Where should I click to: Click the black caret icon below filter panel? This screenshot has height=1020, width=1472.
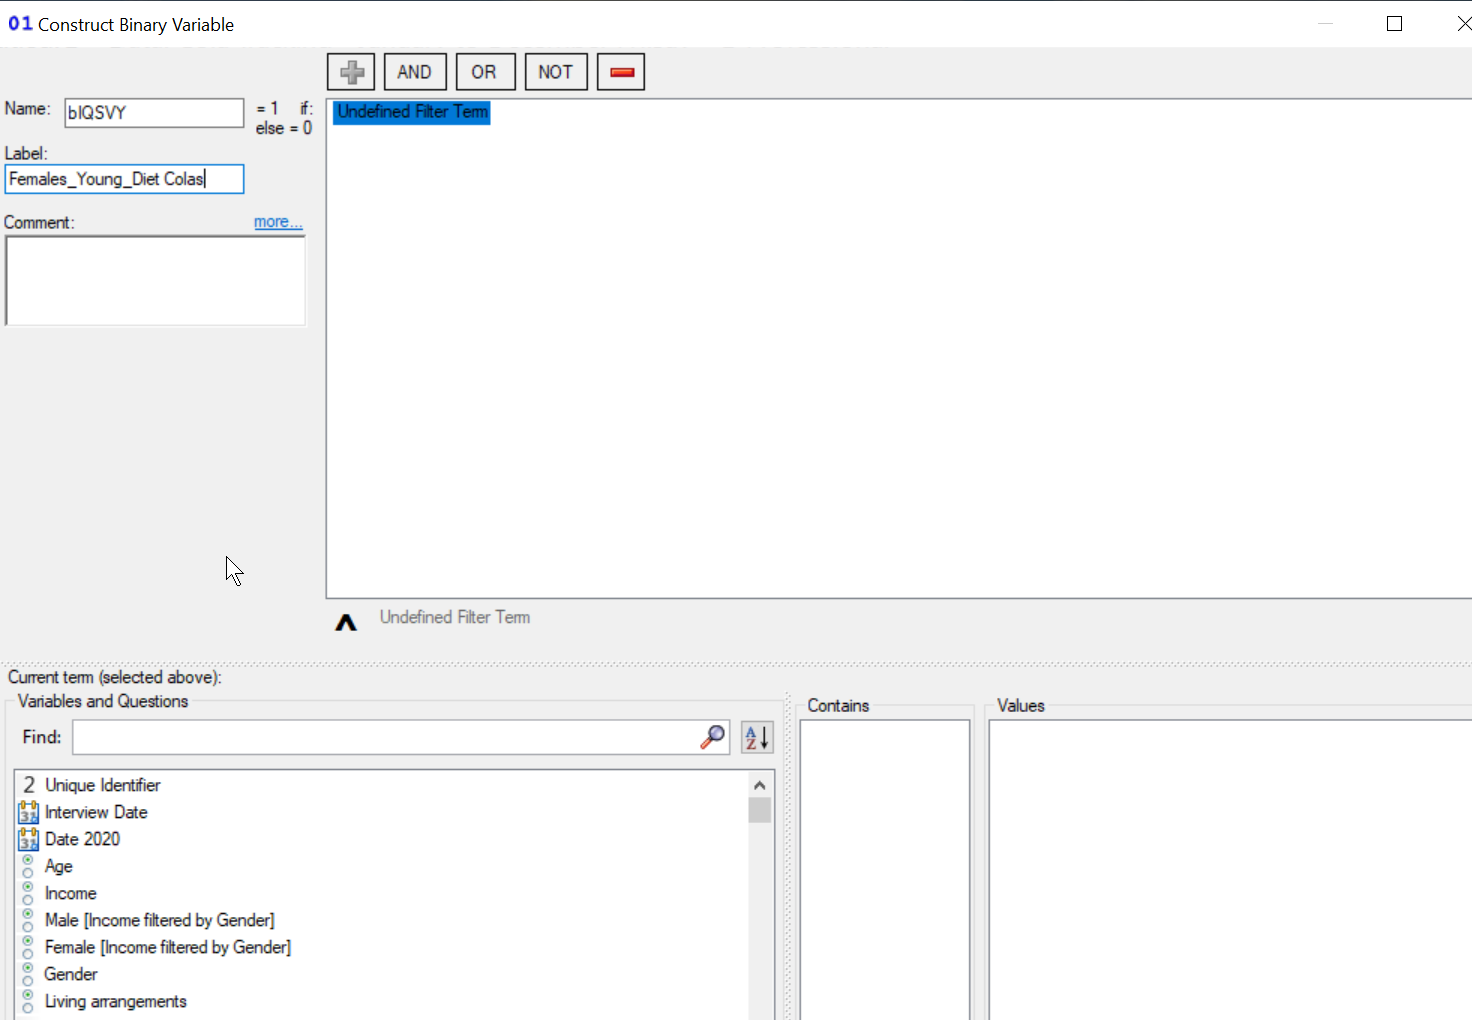point(346,623)
